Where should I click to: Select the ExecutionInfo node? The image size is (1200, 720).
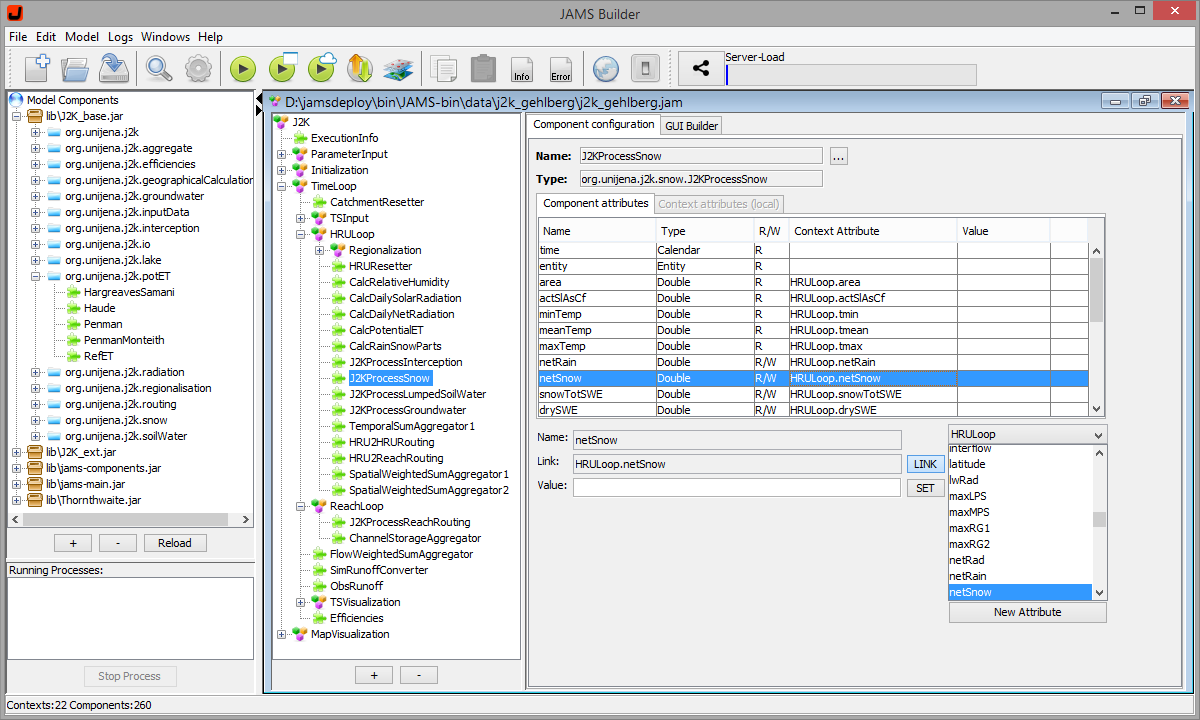click(x=344, y=138)
